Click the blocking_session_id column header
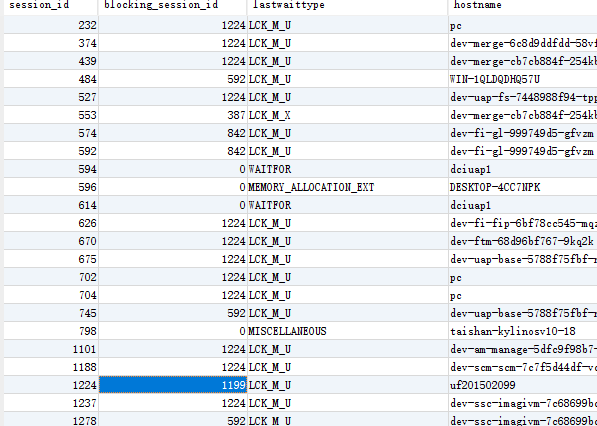Image resolution: width=597 pixels, height=426 pixels. coord(172,5)
